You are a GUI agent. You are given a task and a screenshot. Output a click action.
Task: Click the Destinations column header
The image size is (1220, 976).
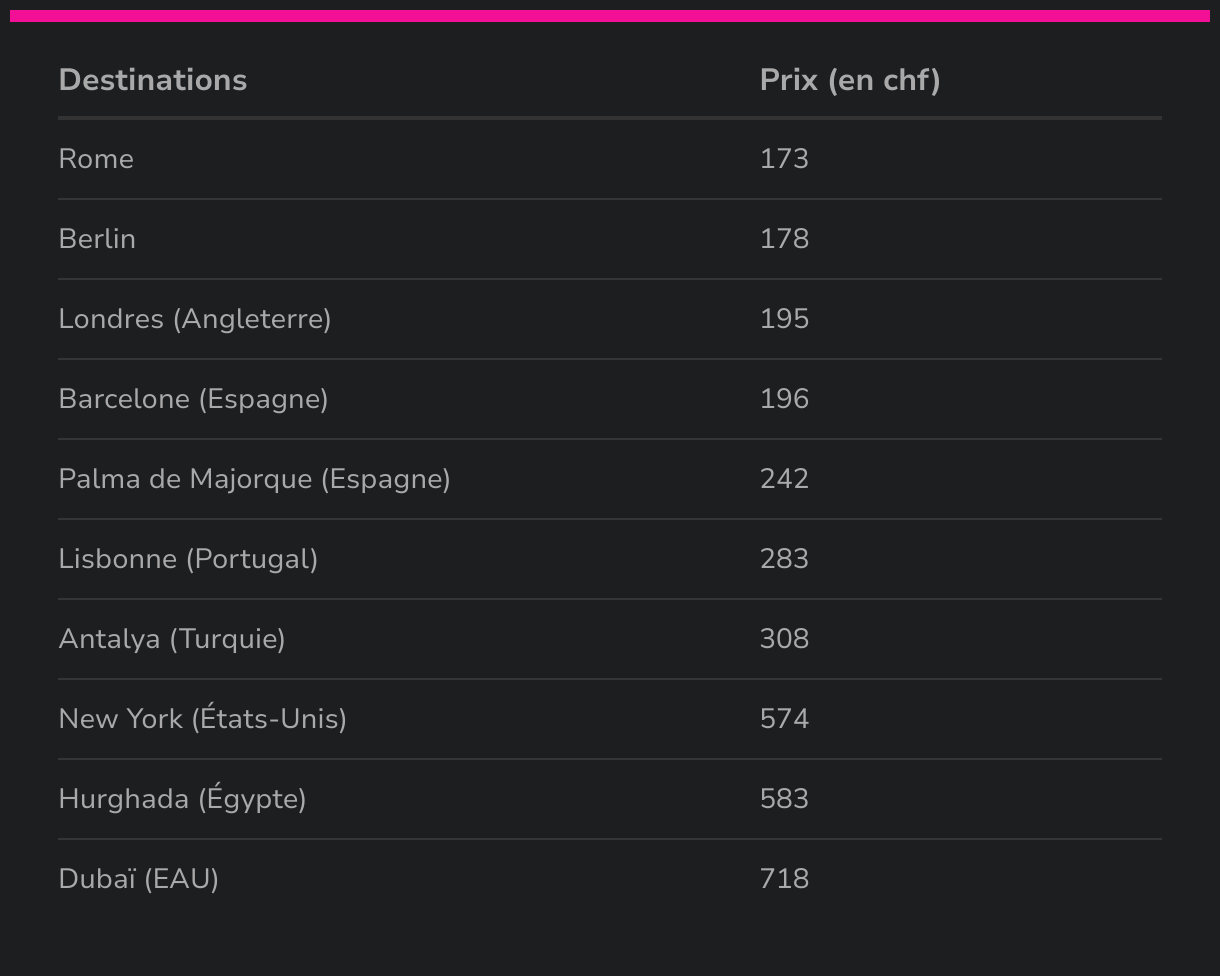coord(153,80)
